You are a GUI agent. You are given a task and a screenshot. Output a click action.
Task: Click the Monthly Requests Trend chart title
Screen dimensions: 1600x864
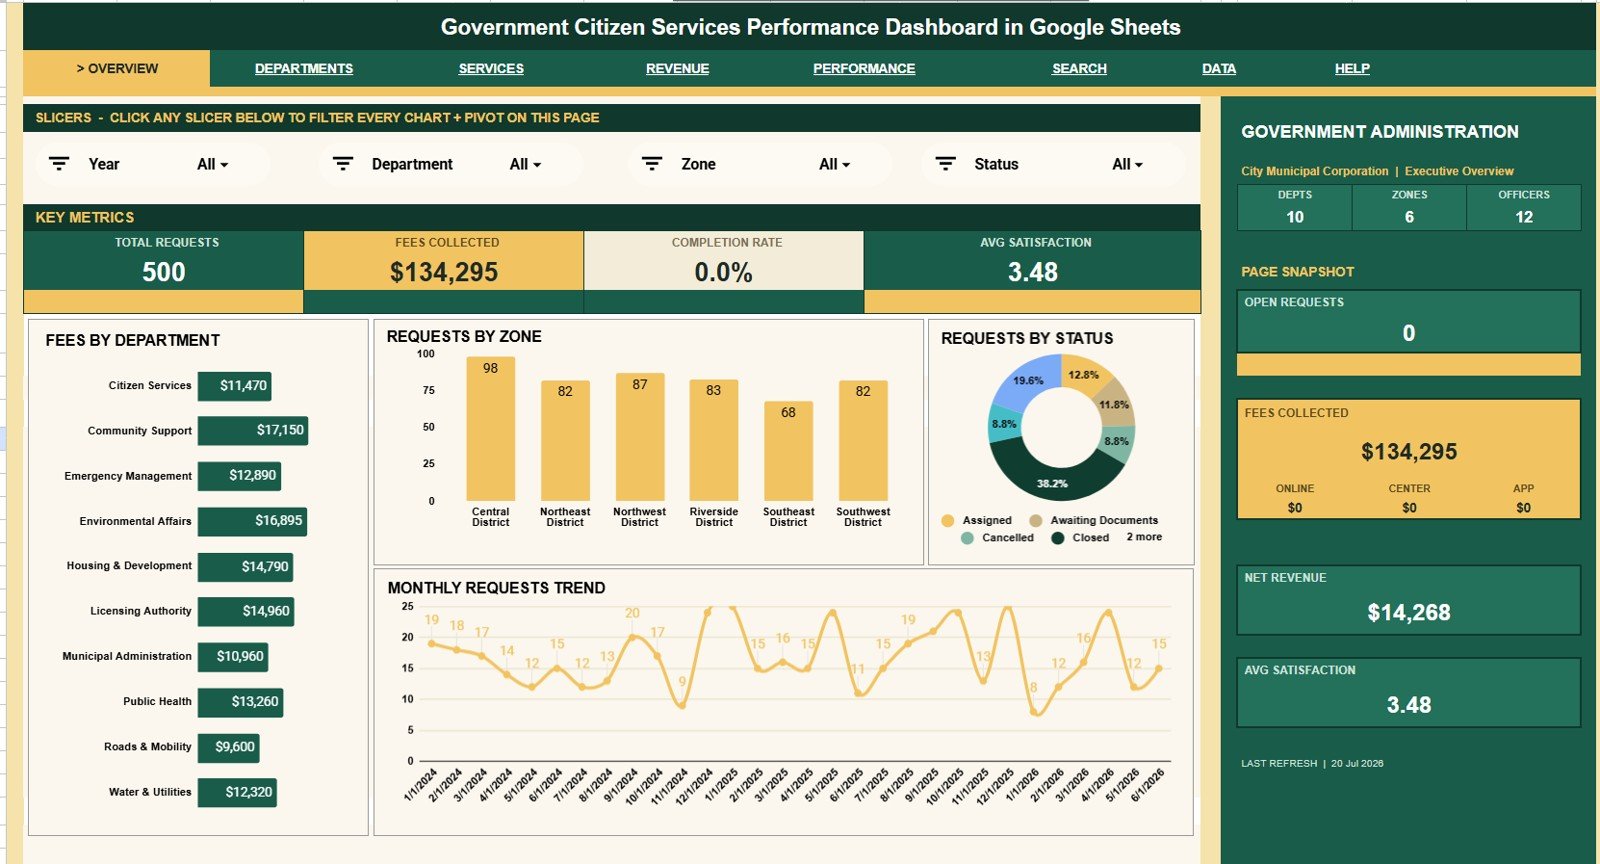tap(496, 588)
